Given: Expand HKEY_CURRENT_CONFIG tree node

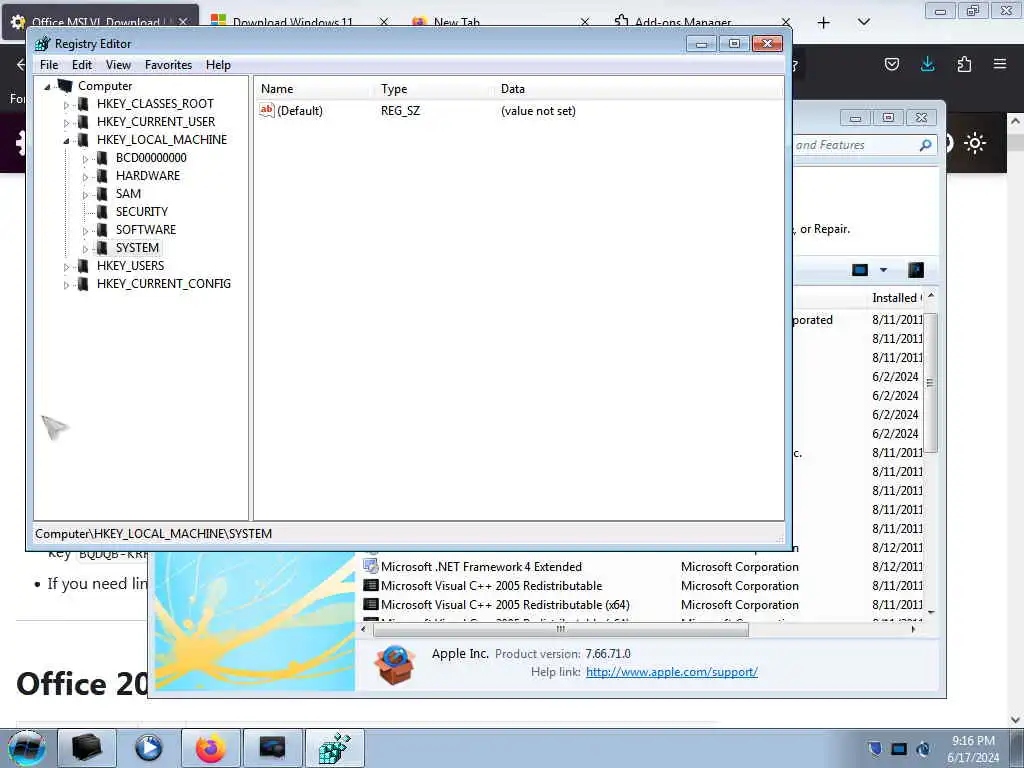Looking at the screenshot, I should 66,285.
